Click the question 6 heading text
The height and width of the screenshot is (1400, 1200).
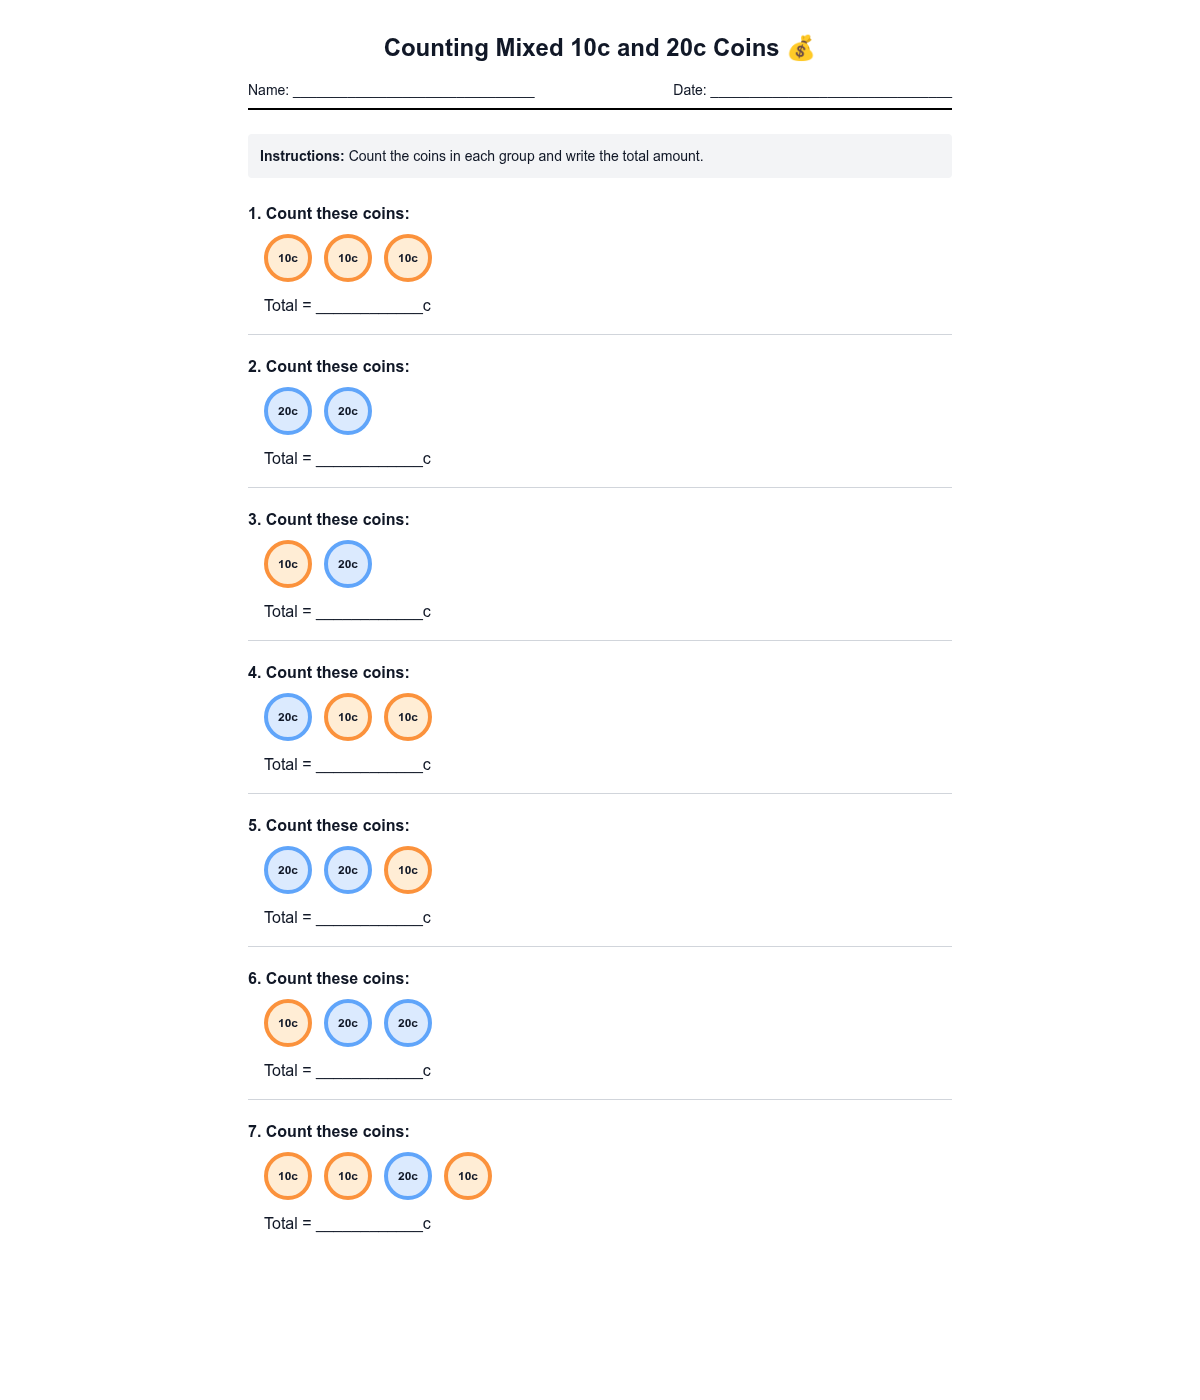point(329,978)
